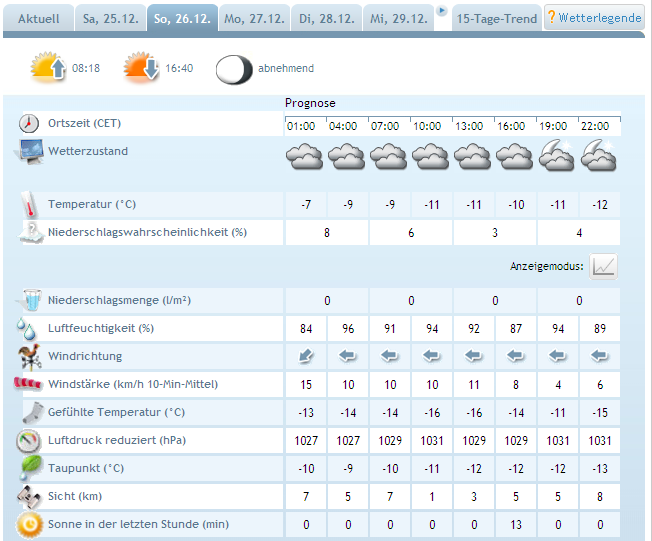The height and width of the screenshot is (541, 652).
Task: Click the clock icon beside Ortszeit (CET)
Action: point(29,124)
